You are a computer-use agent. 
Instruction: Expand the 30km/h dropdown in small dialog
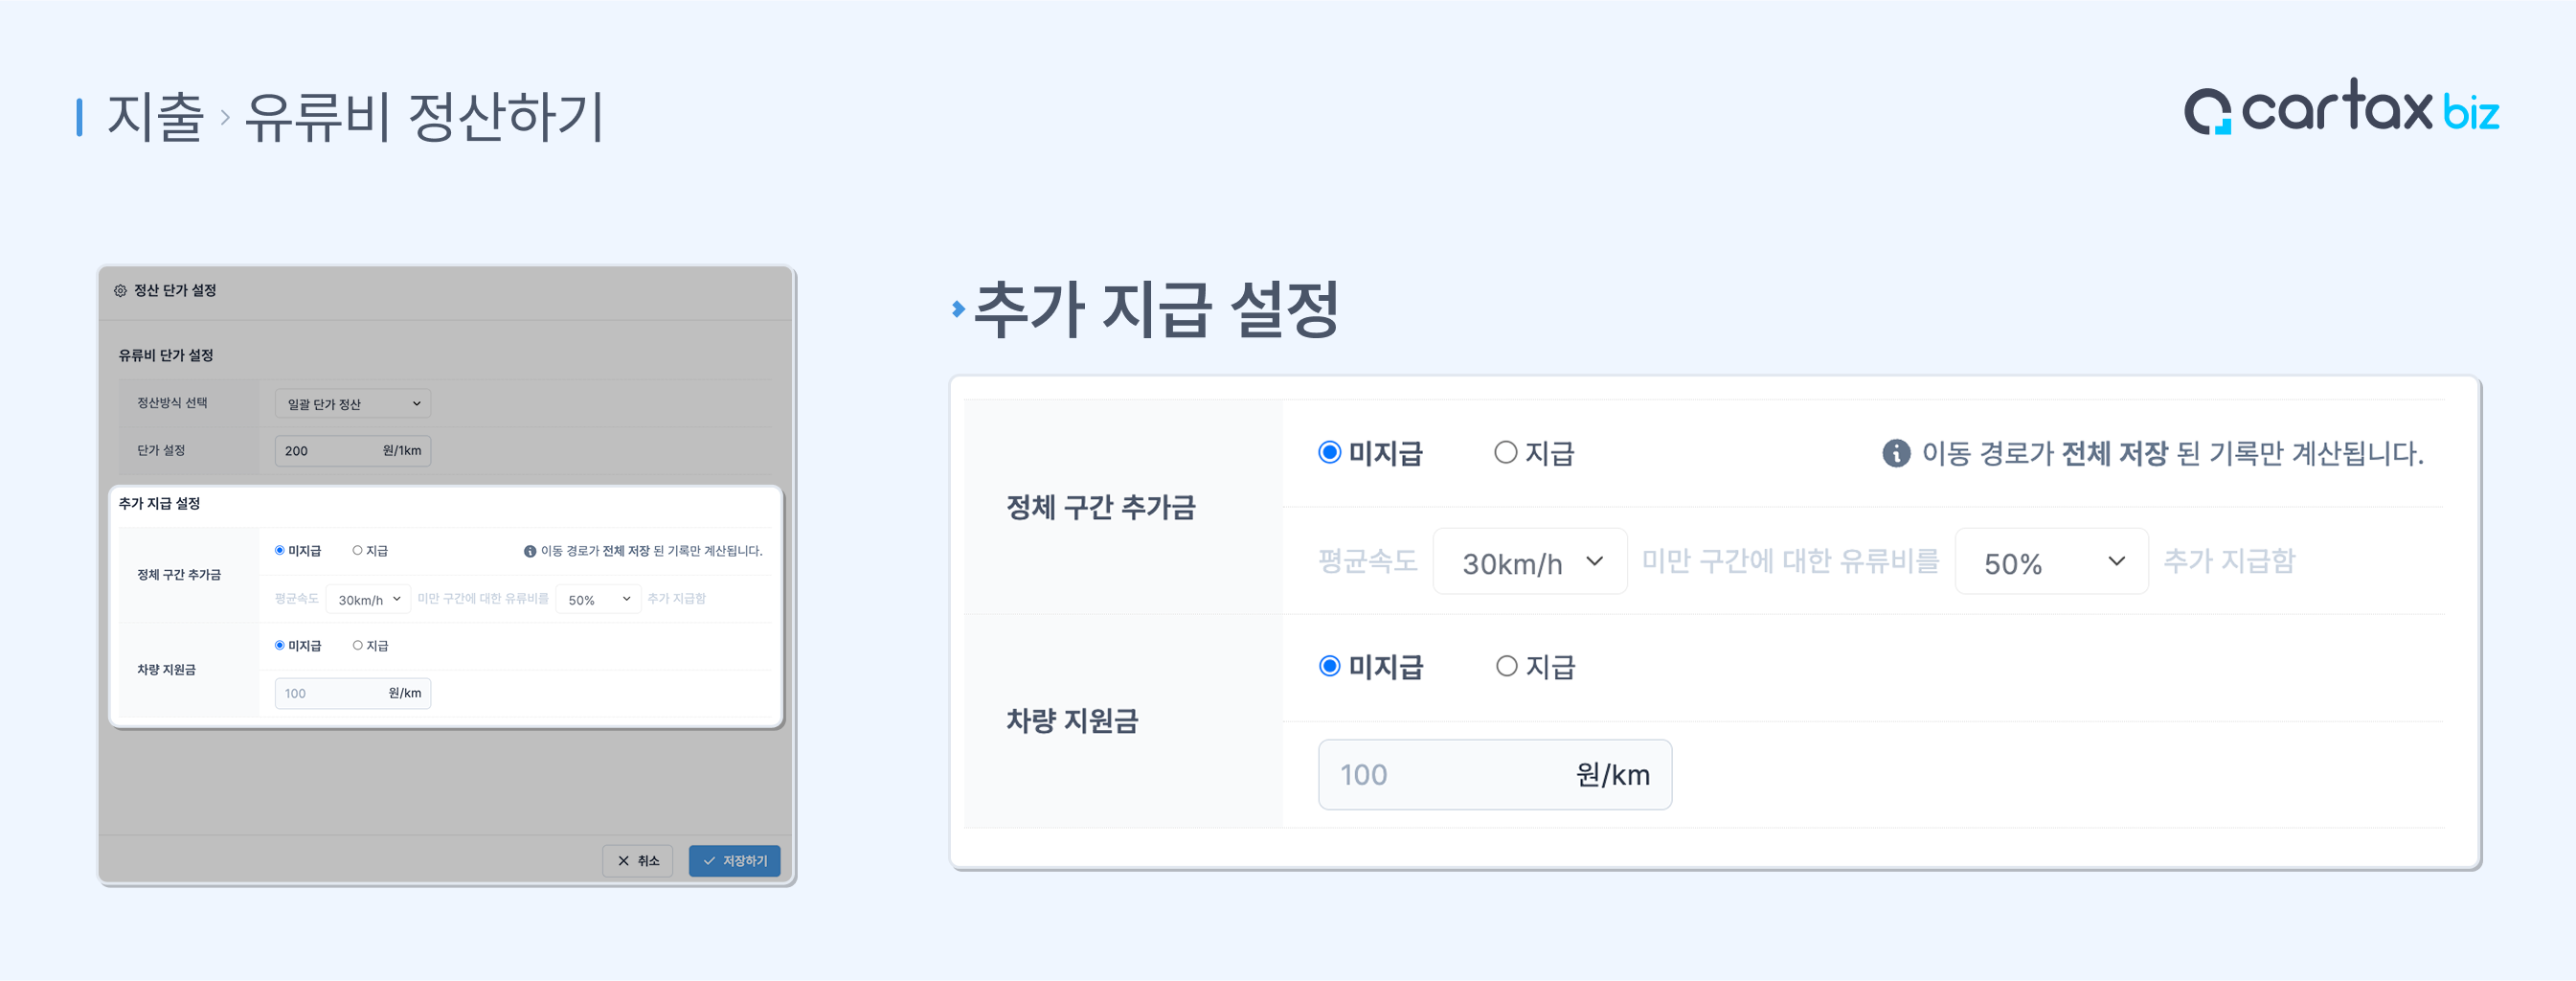coord(368,599)
